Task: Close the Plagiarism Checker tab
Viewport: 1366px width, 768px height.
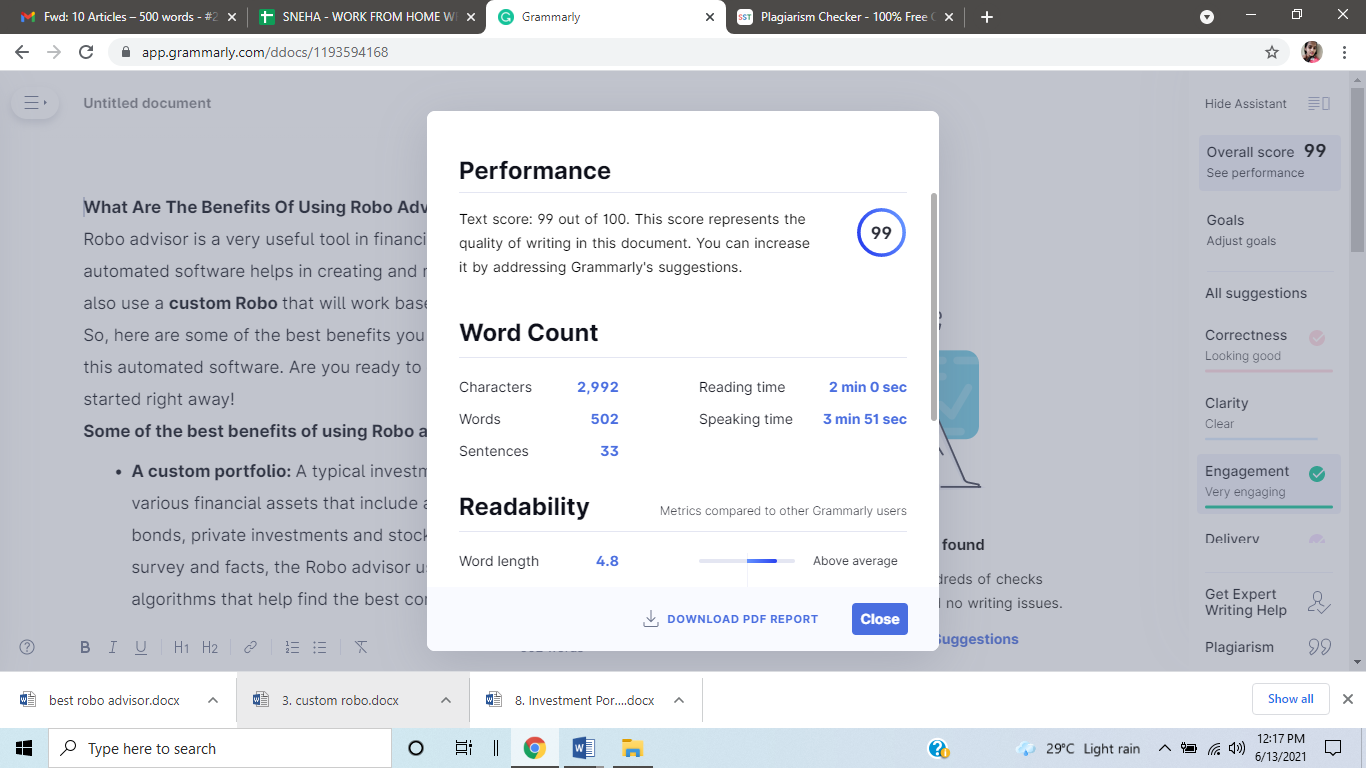Action: click(948, 17)
